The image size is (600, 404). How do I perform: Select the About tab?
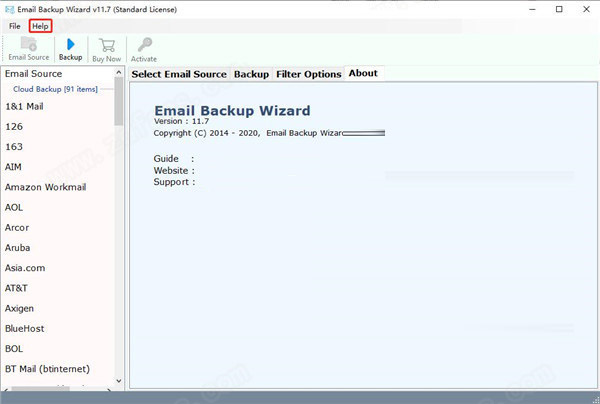363,74
